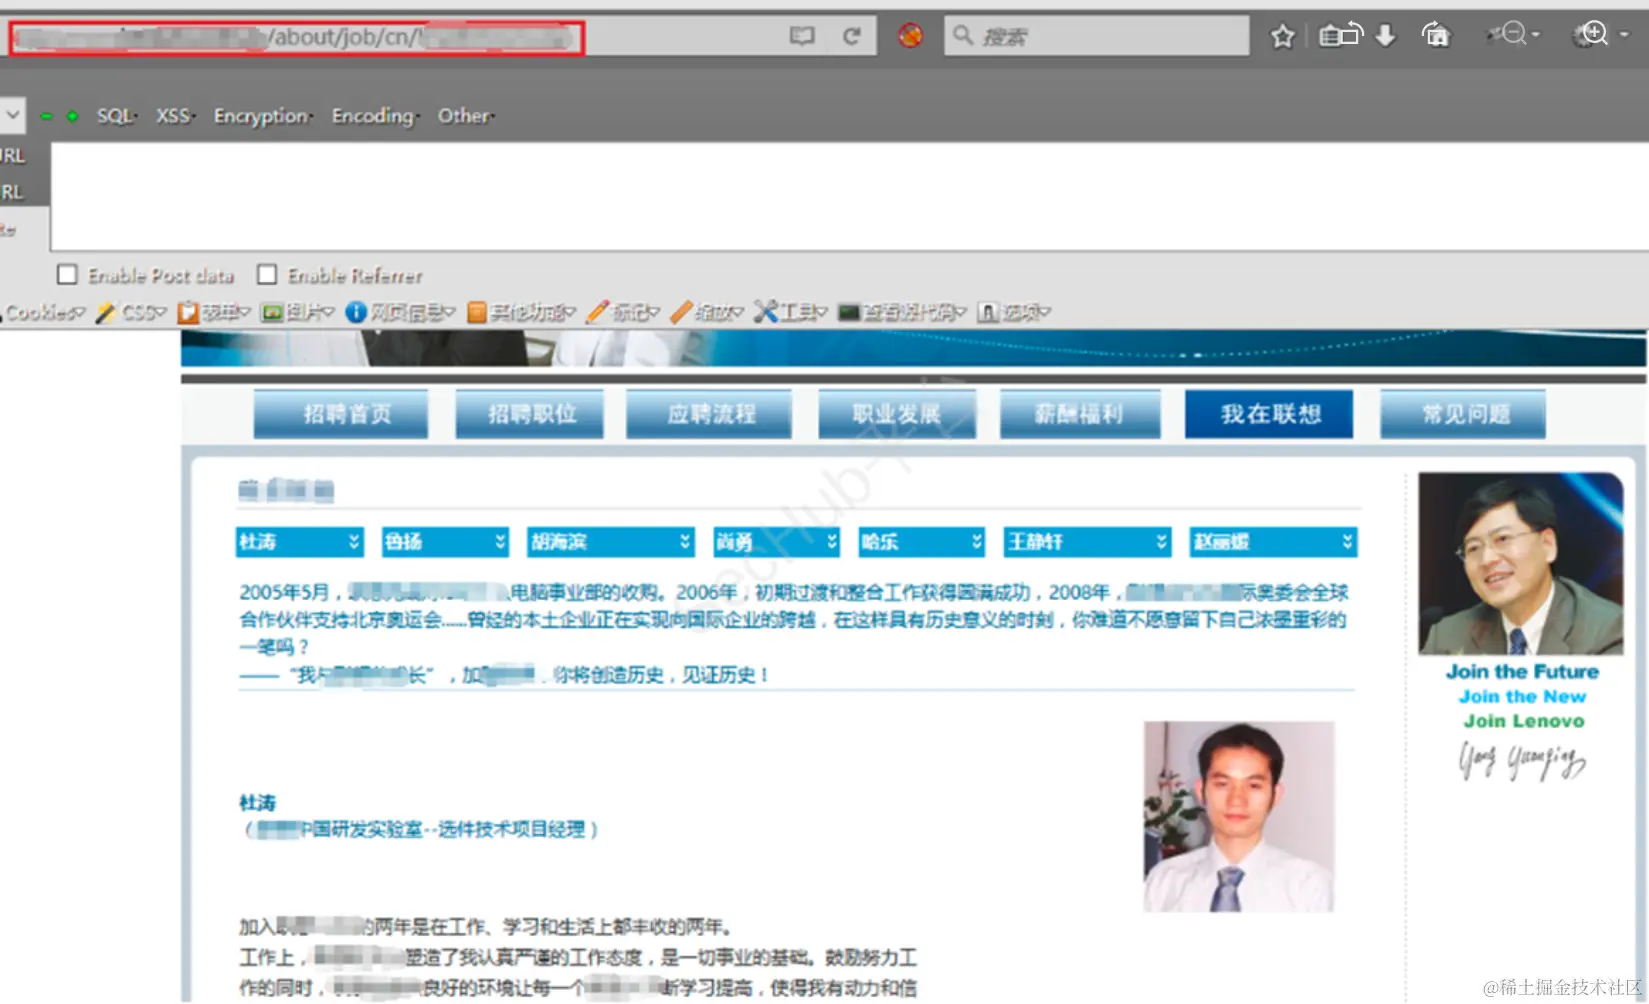1649x1004 pixels.
Task: Reload the page with the refresh icon
Action: (851, 36)
